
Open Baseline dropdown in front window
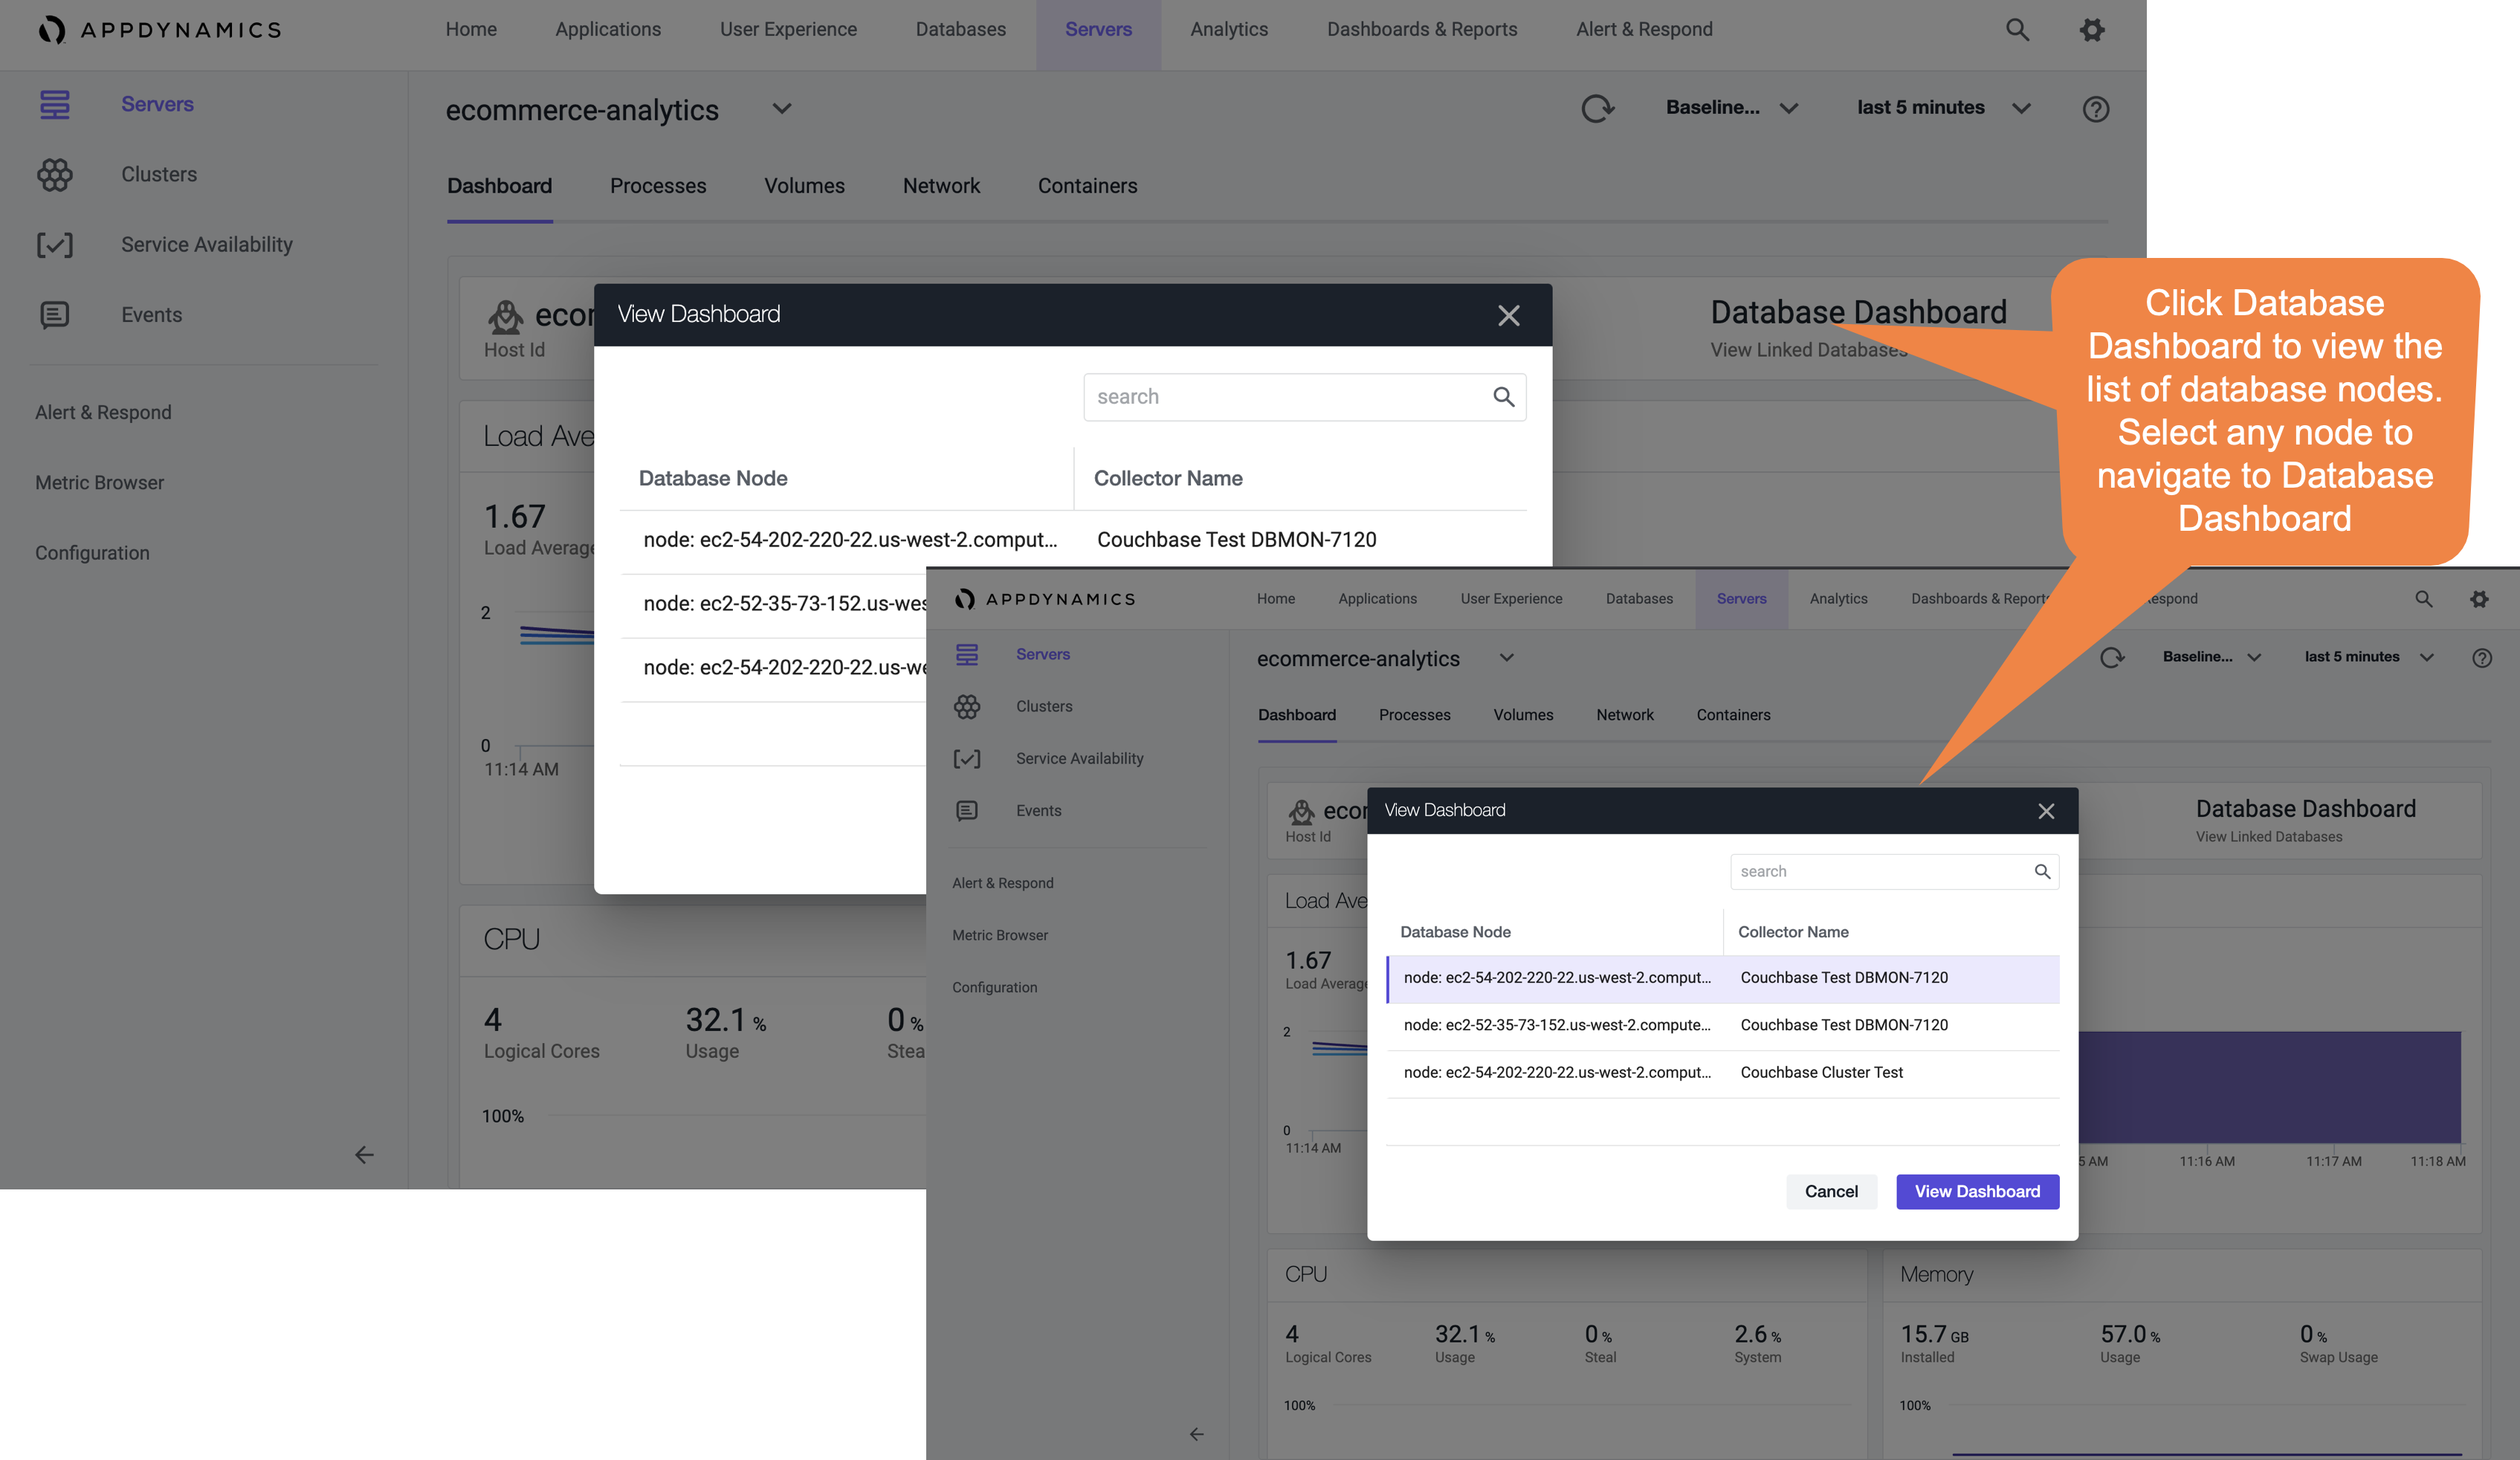[x=2211, y=657]
